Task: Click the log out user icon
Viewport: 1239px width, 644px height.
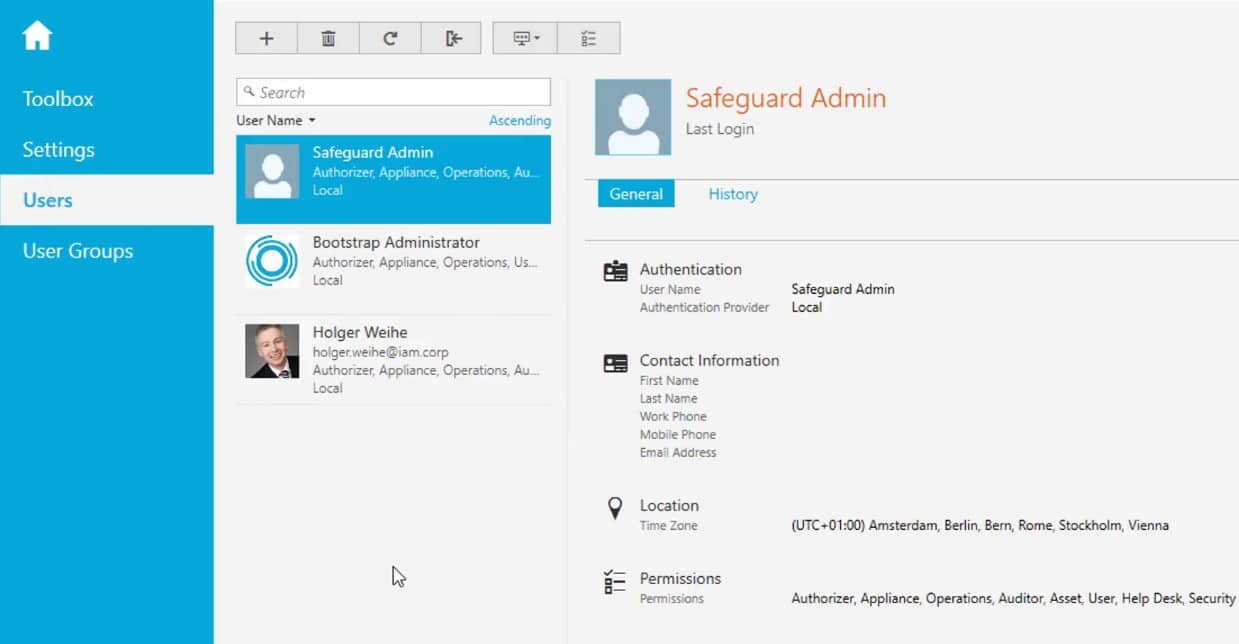Action: pos(451,38)
